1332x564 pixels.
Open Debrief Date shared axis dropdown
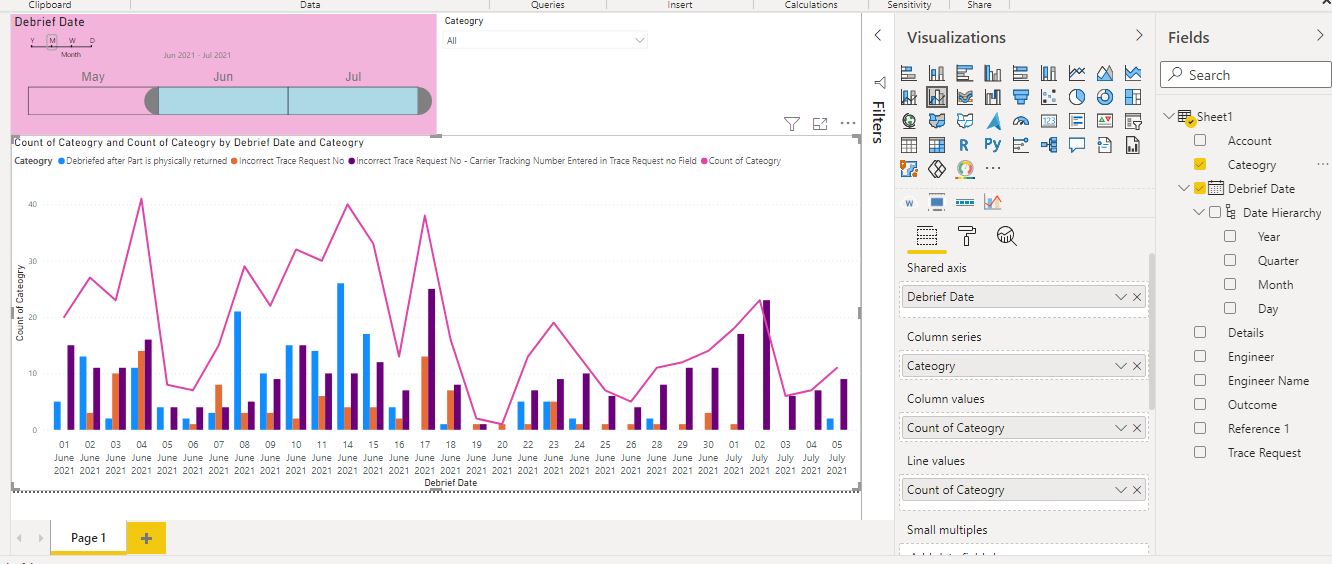coord(1121,297)
